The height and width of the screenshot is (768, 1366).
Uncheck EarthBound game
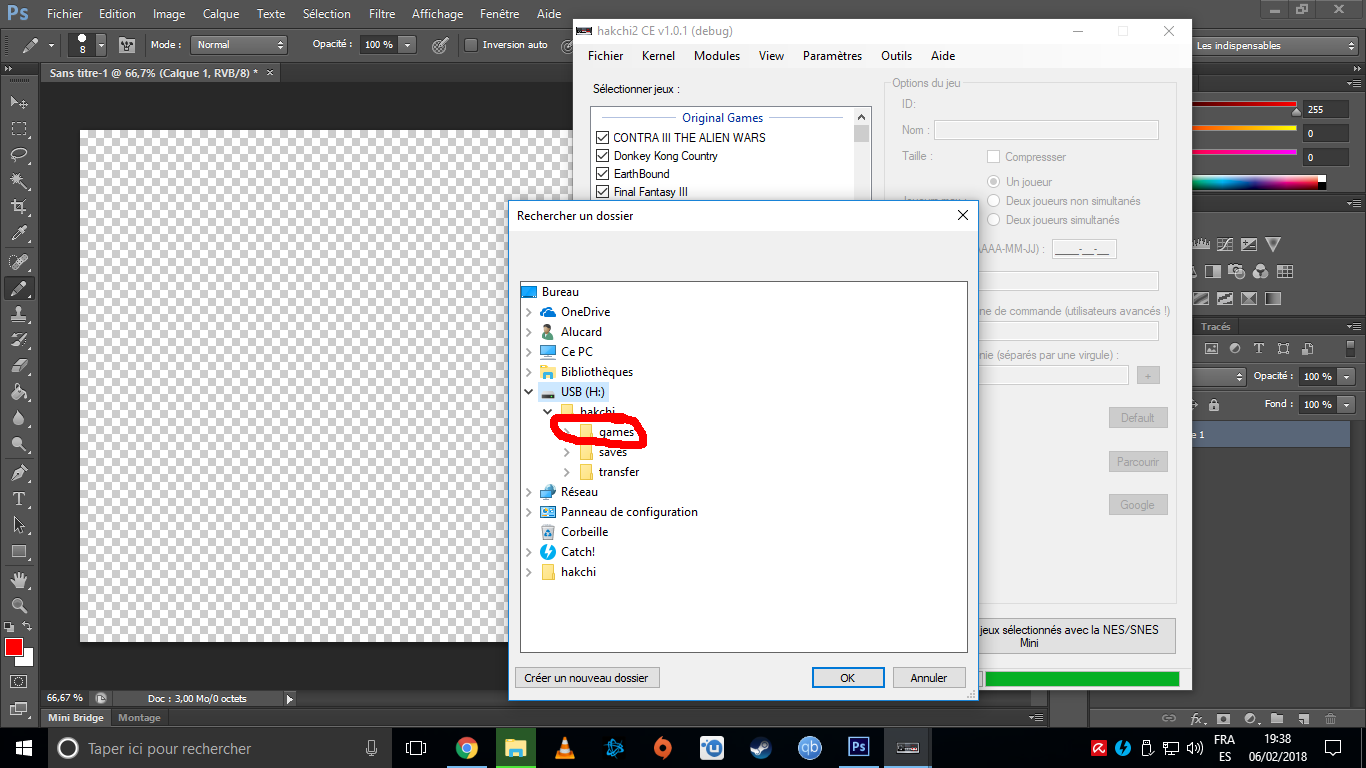click(x=602, y=173)
